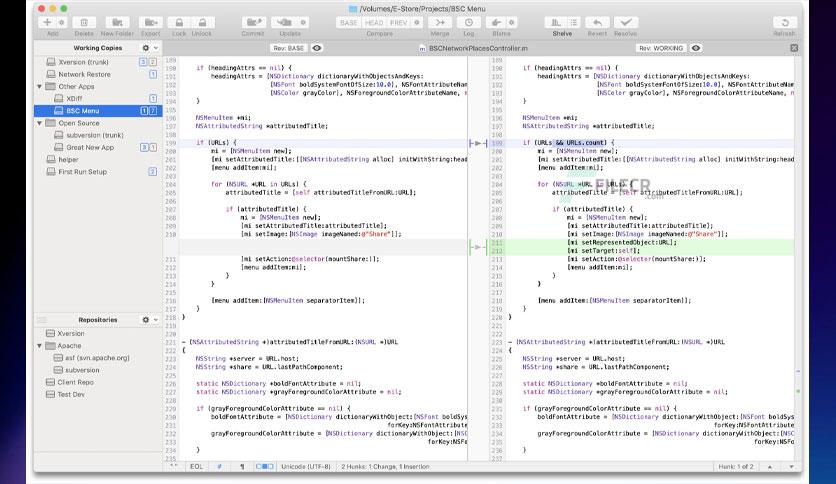This screenshot has height=484, width=836.
Task: Compare against PREV revision
Action: (398, 23)
